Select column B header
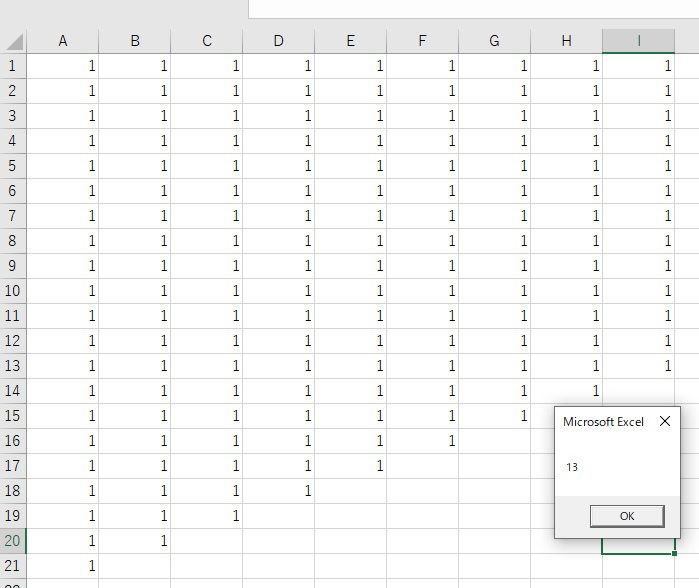Viewport: 699px width, 588px height. [x=135, y=41]
